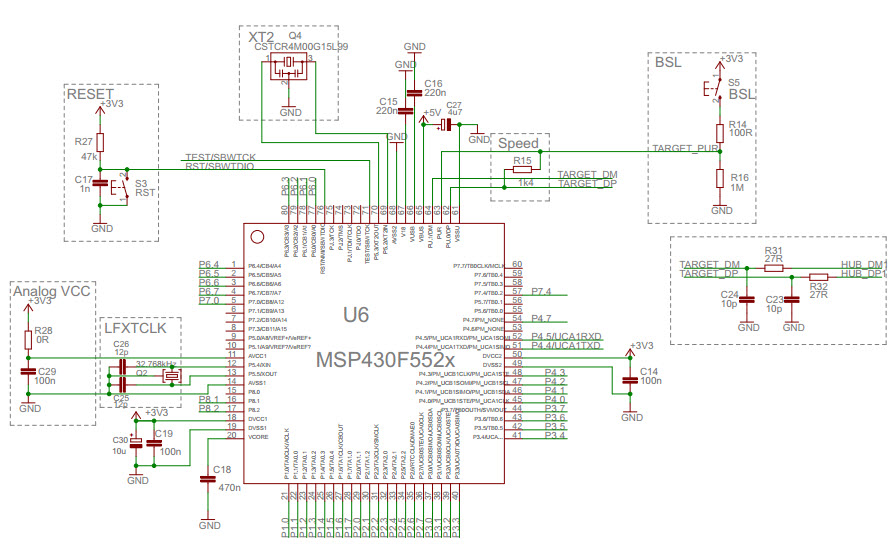Click the P4.4/UCA1TXD net label
893x544 pixels.
point(566,346)
